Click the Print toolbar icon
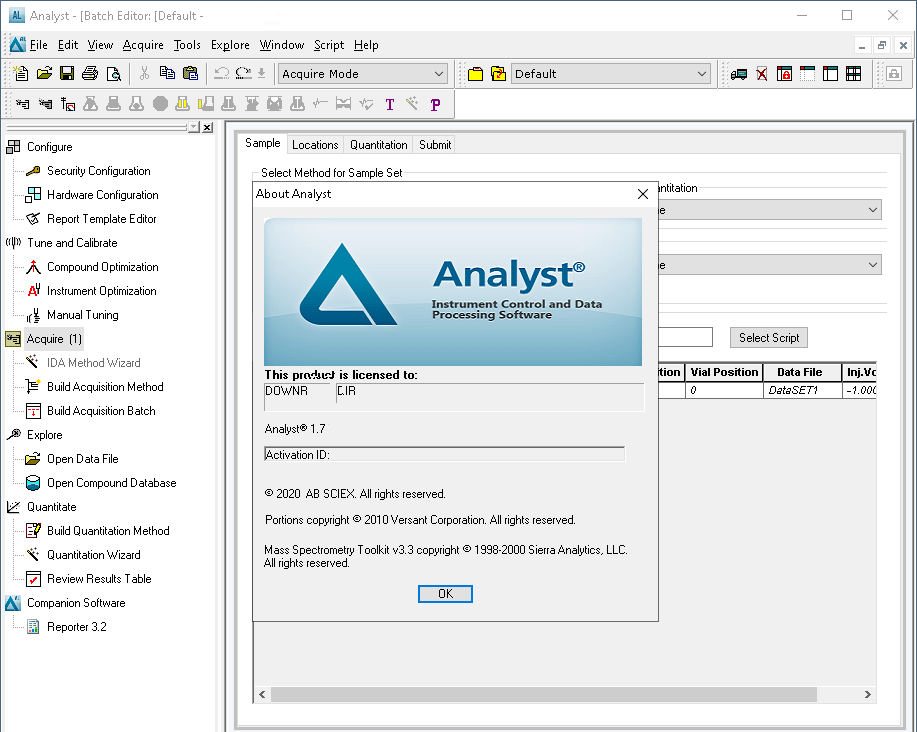Viewport: 917px width, 732px height. [89, 74]
